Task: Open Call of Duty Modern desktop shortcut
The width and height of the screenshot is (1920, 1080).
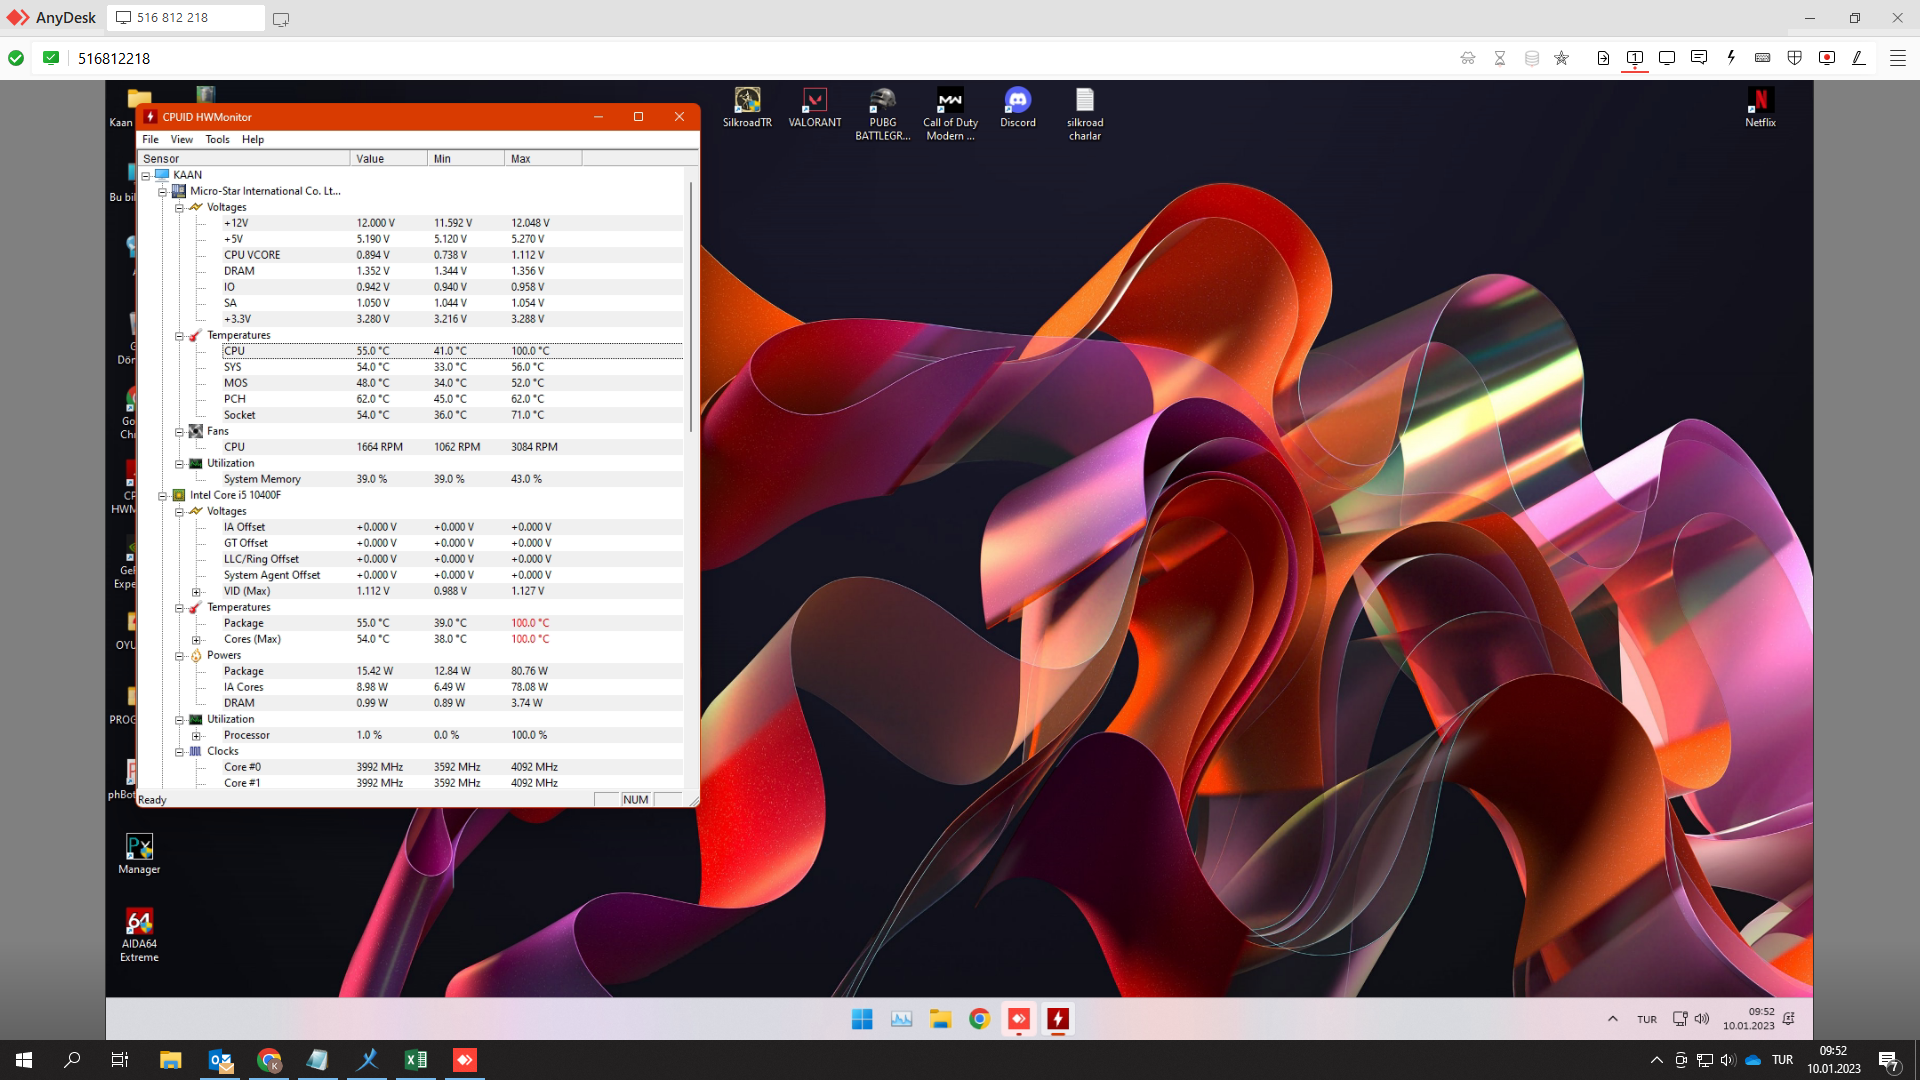Action: (x=950, y=114)
